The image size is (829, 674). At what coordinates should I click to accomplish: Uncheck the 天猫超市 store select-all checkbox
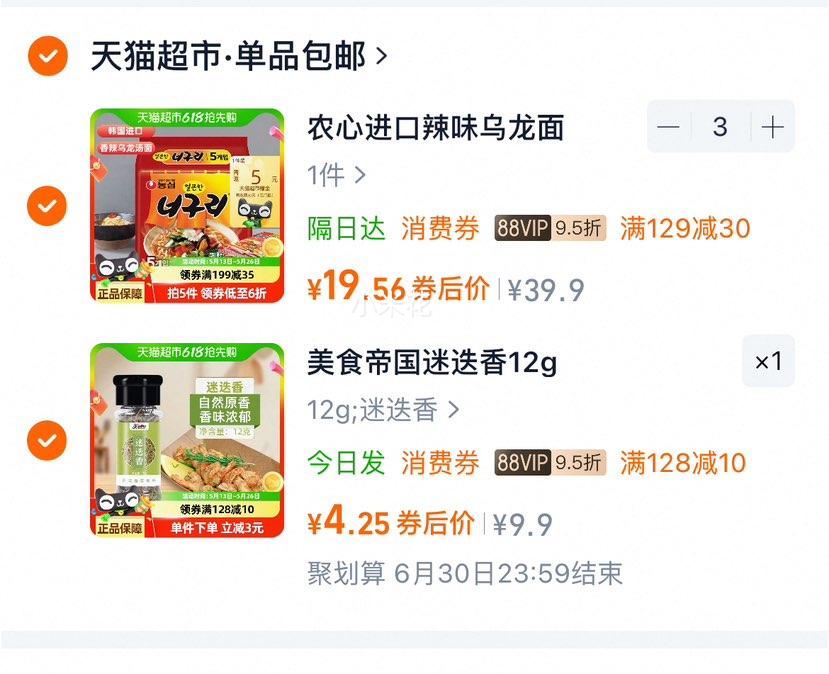pos(48,56)
